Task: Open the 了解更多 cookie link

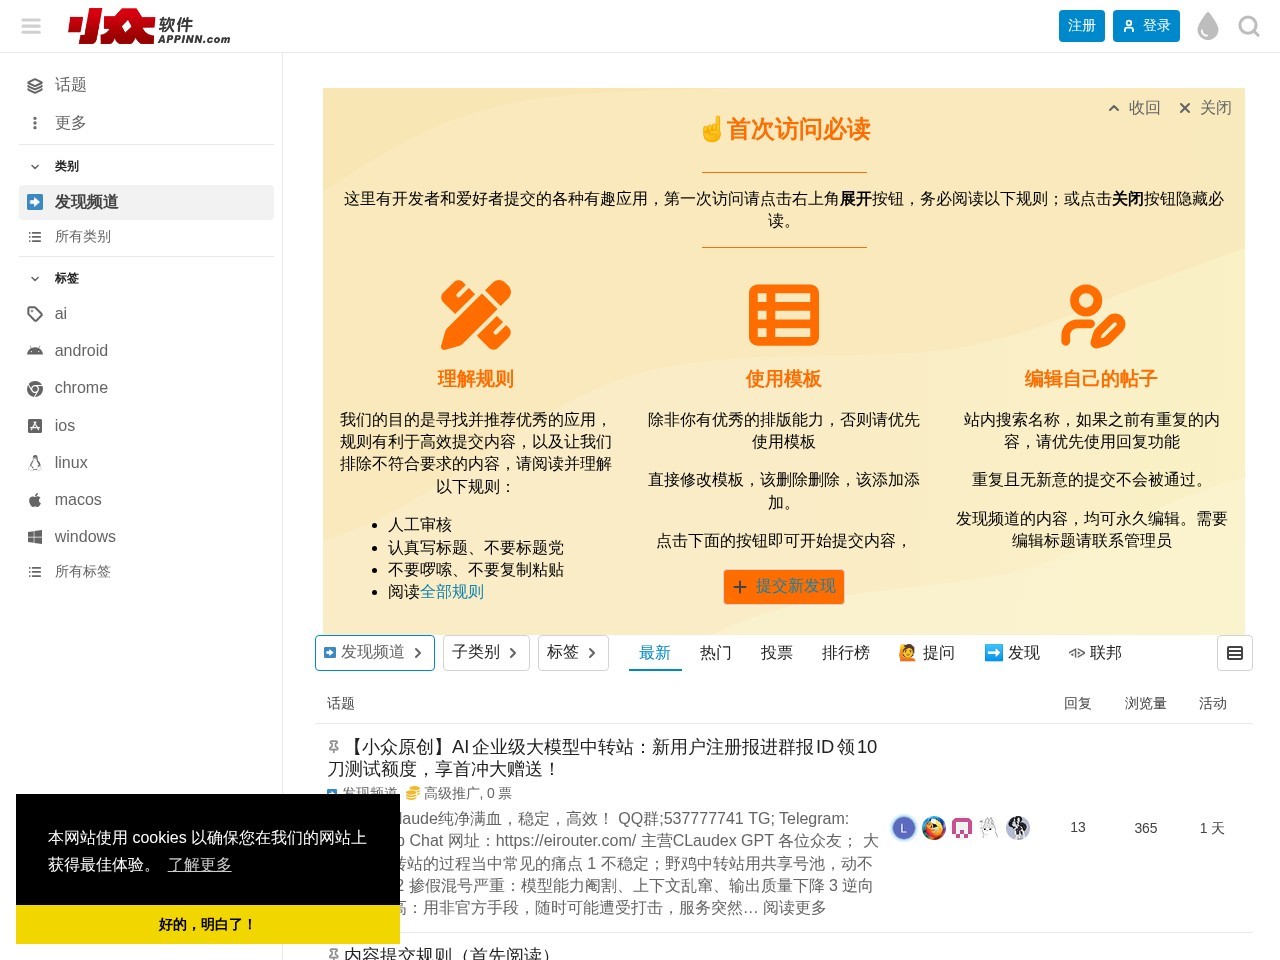Action: (x=199, y=865)
